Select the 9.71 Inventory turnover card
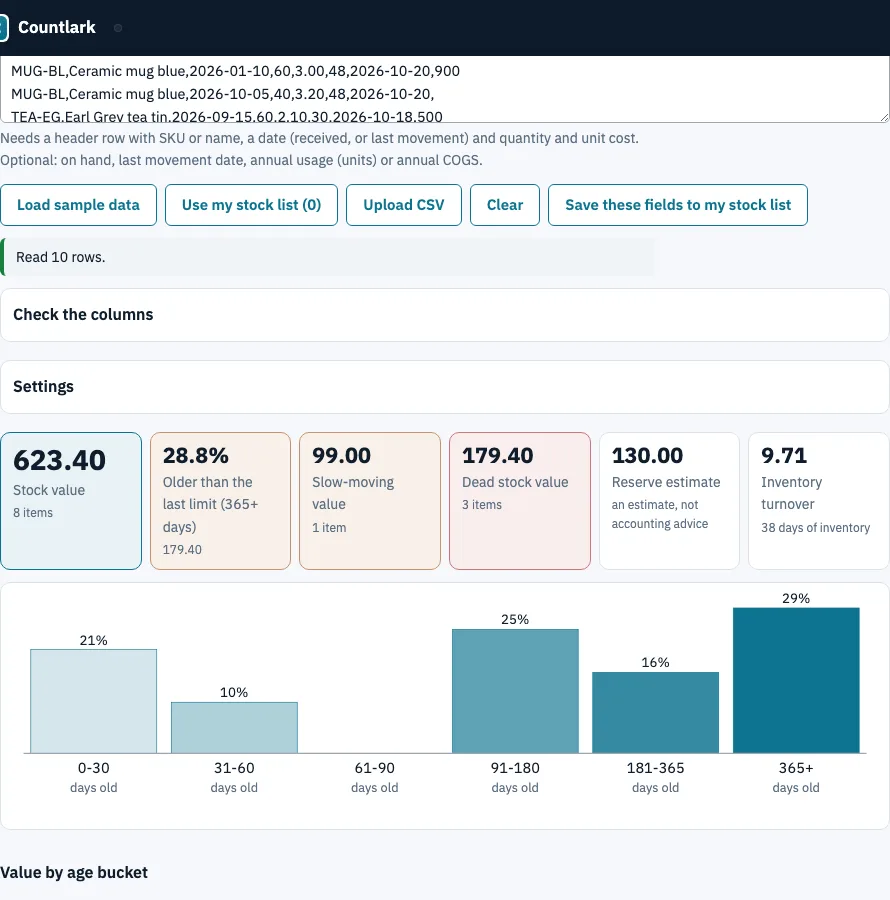The image size is (890, 900). tap(819, 501)
